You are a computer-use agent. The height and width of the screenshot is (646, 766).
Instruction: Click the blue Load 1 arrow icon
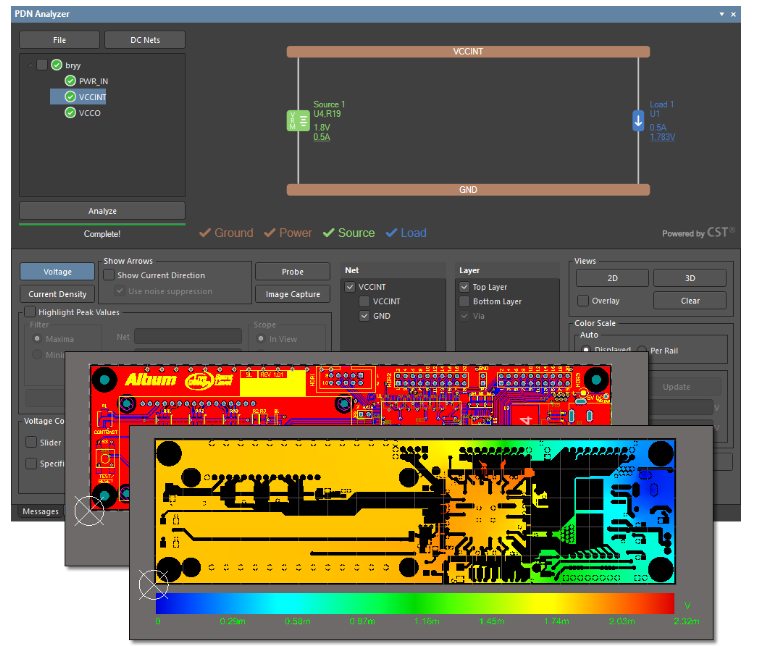click(x=638, y=121)
